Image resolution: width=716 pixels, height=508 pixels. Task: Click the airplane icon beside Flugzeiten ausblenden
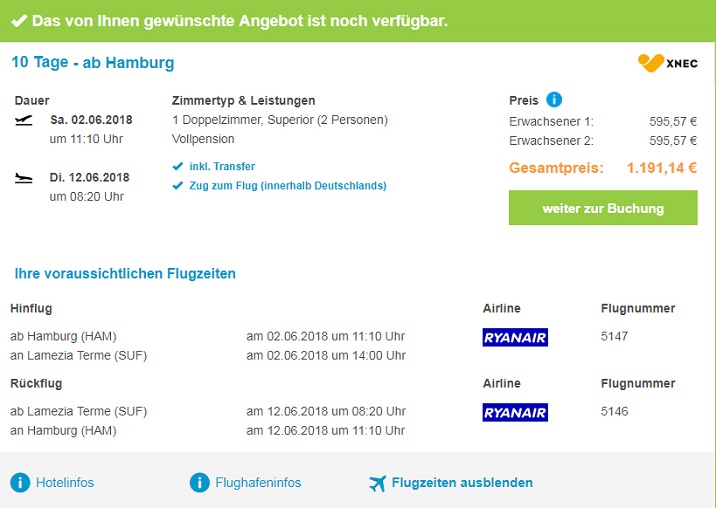(x=377, y=483)
